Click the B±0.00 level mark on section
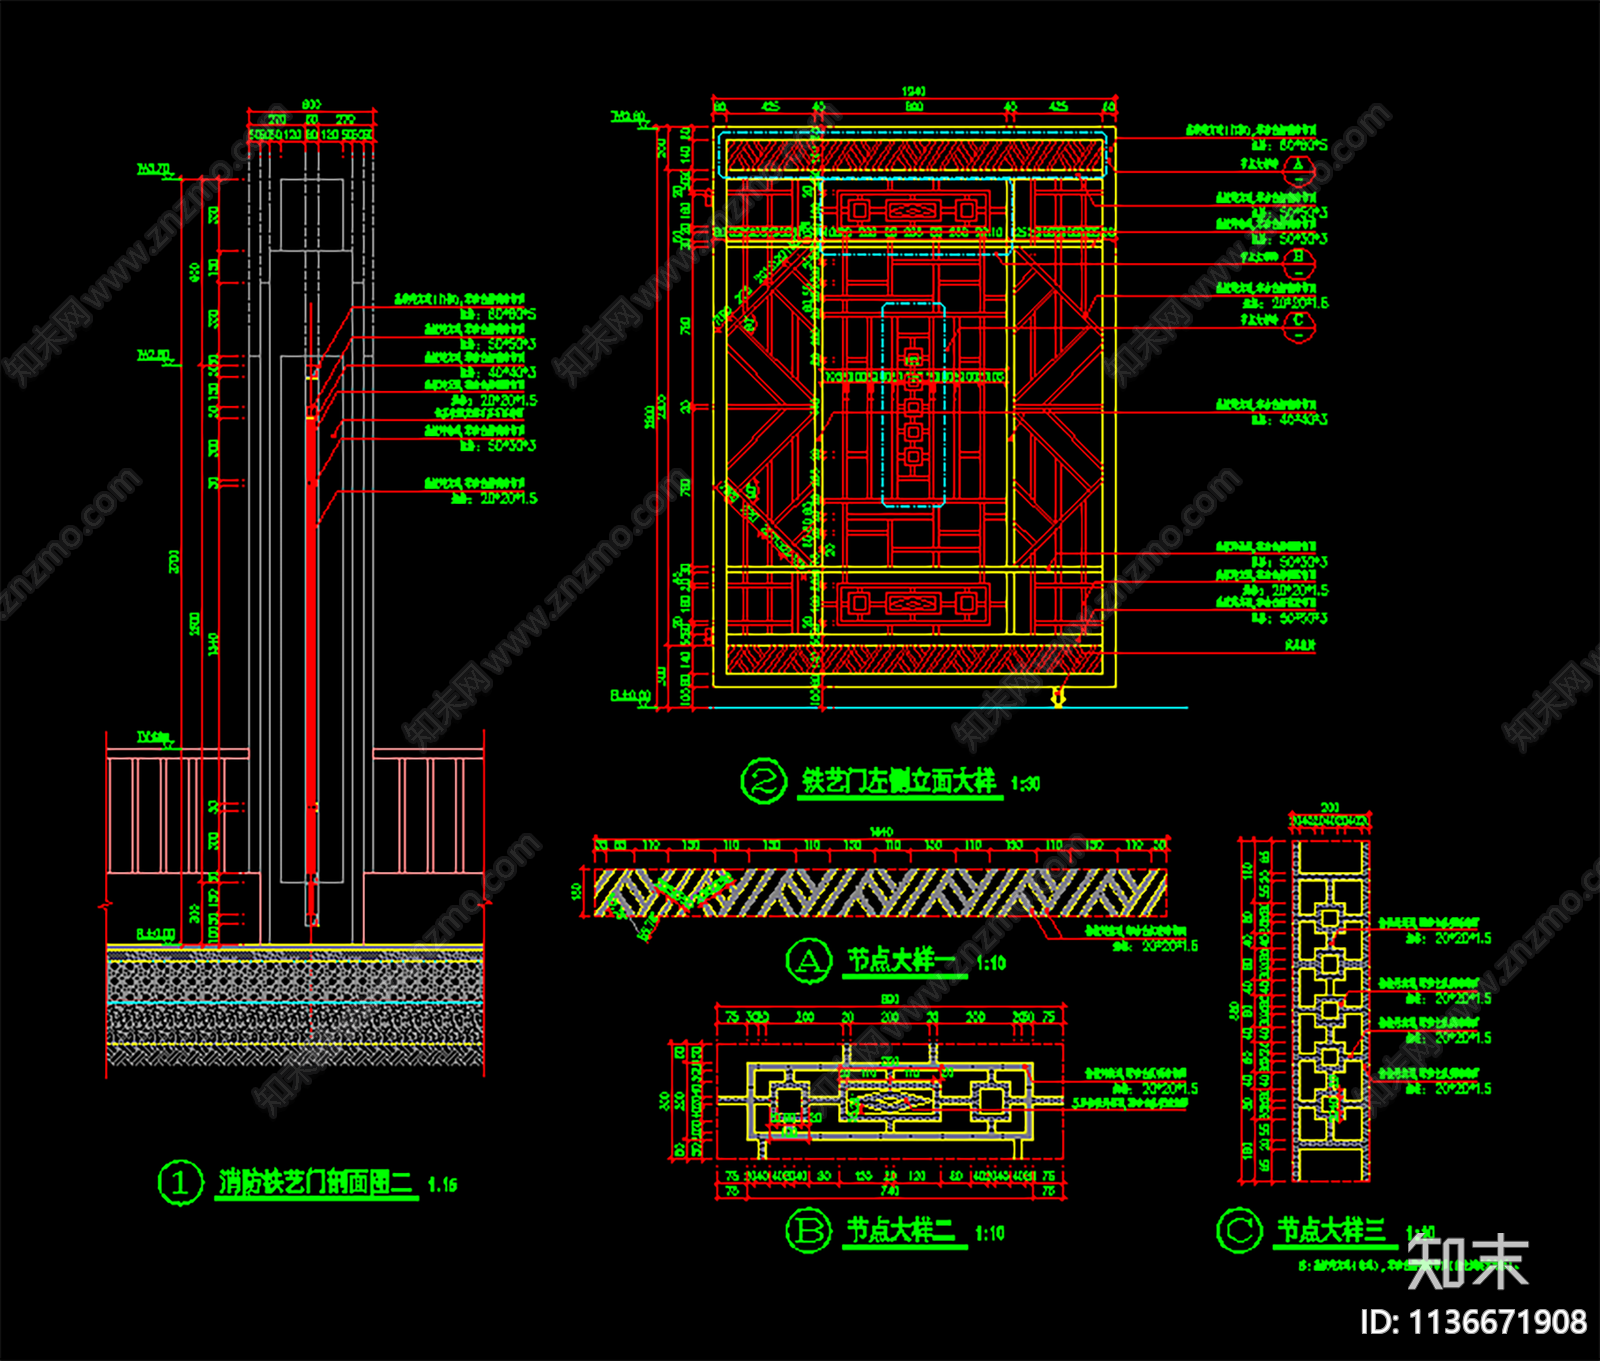The width and height of the screenshot is (1600, 1361). (156, 934)
